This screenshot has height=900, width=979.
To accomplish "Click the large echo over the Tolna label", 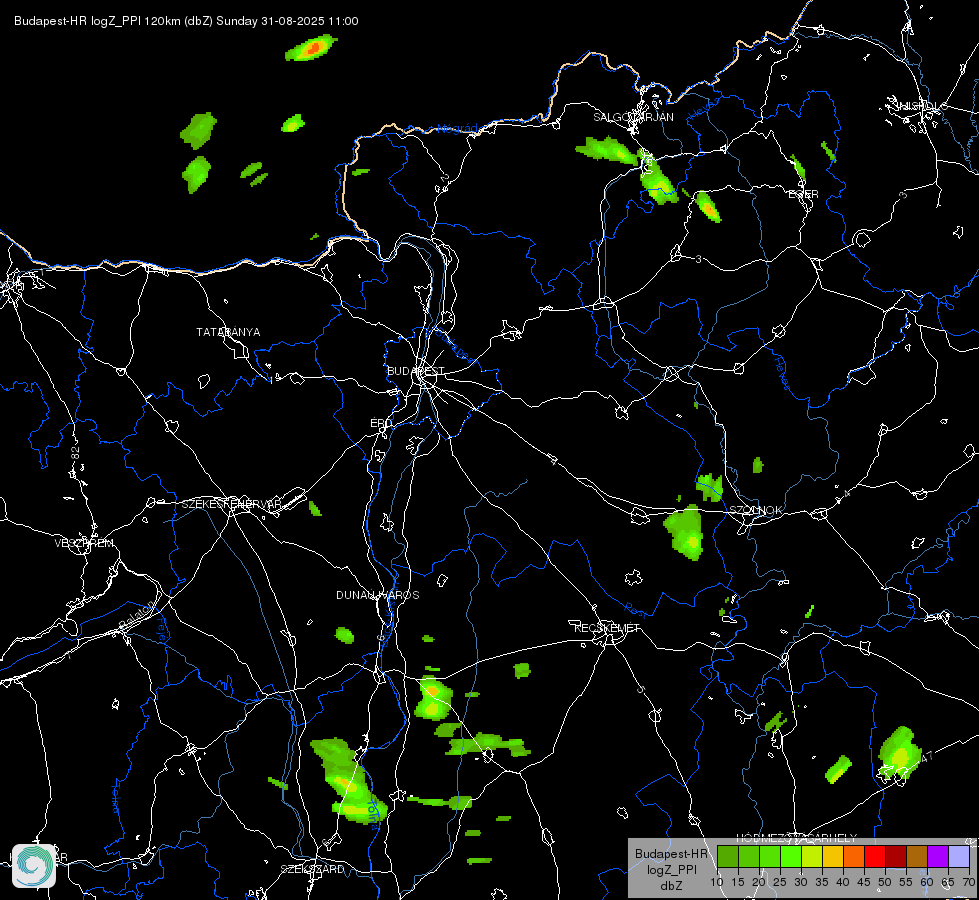I will pos(348,781).
